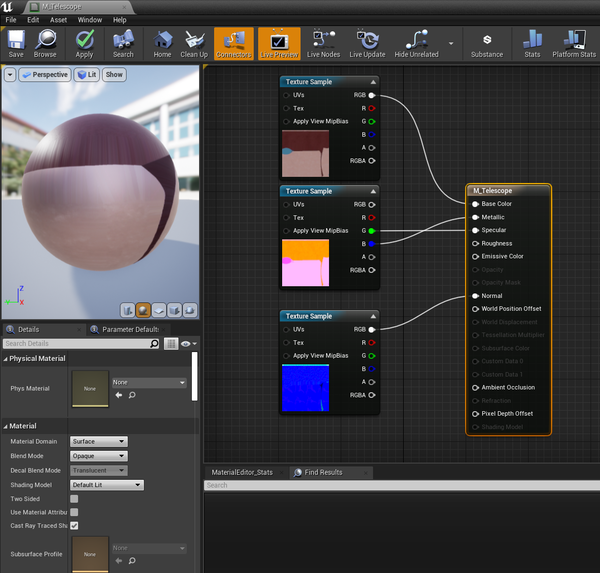Viewport: 600px width, 573px height.
Task: Show material Stats
Action: click(532, 44)
